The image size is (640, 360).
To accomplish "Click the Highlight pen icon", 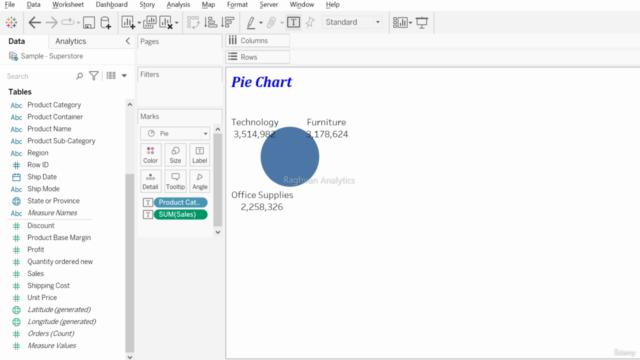I will 251,22.
